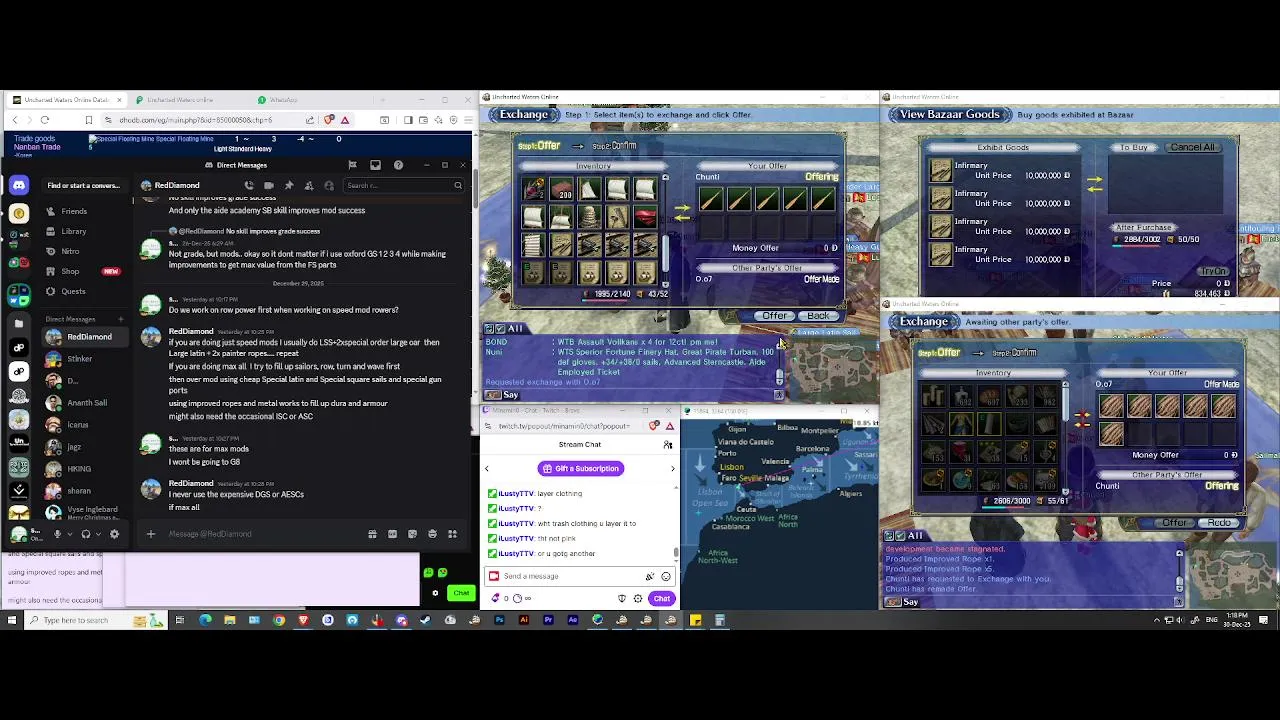The height and width of the screenshot is (720, 1280).
Task: Click the green Chat button below Discord
Action: 461,593
